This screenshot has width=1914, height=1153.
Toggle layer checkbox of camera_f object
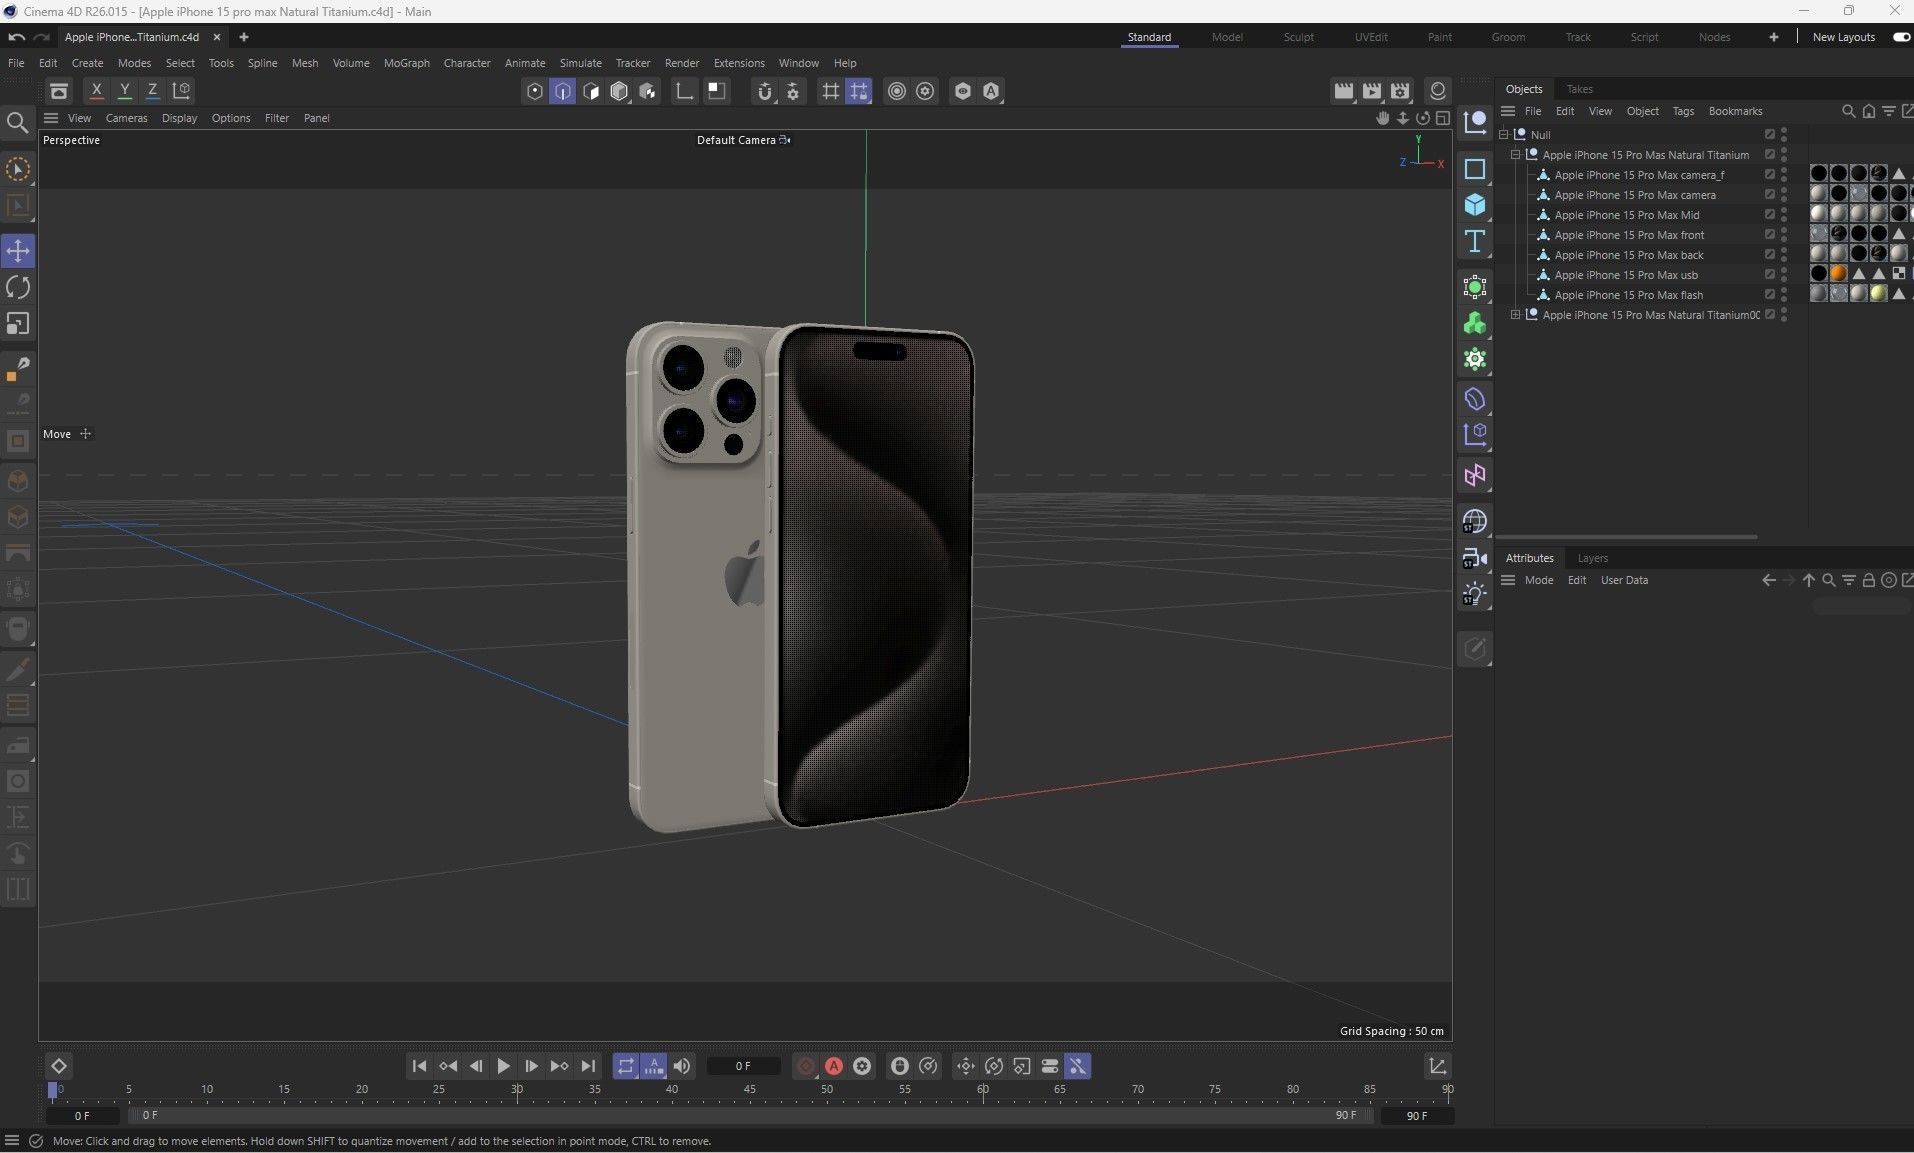(1769, 174)
